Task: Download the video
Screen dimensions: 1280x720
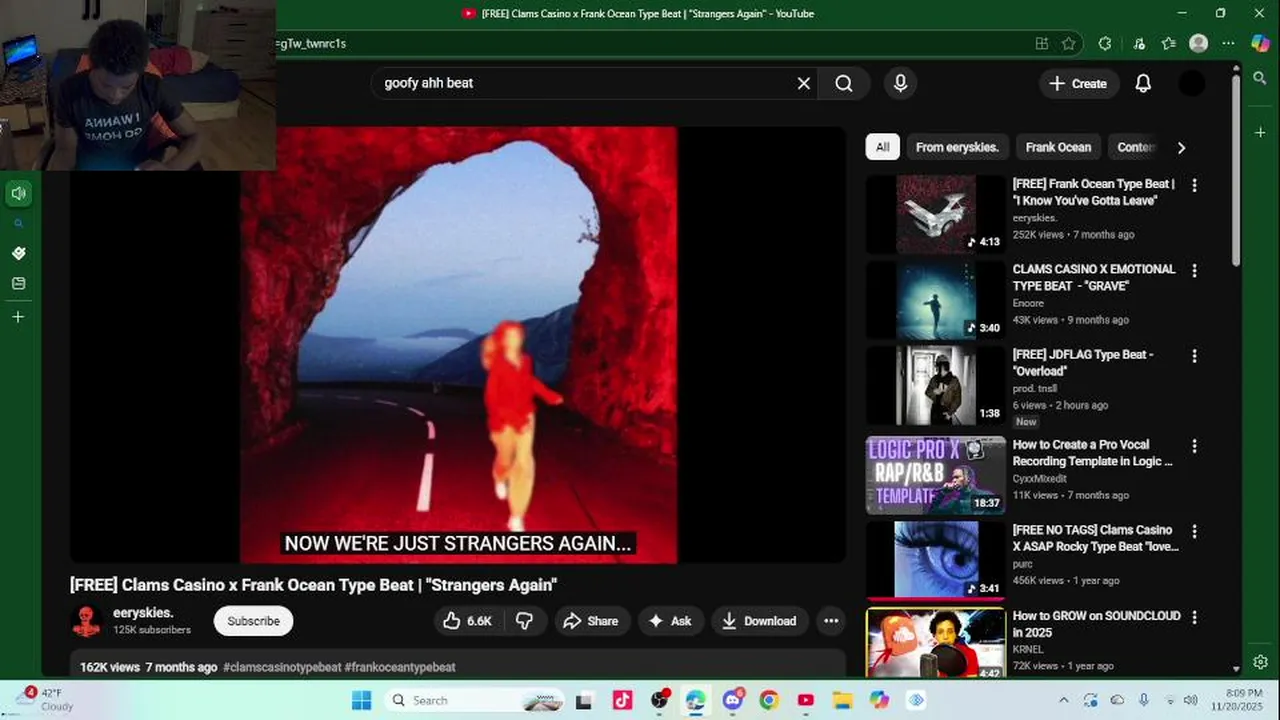Action: pos(759,621)
